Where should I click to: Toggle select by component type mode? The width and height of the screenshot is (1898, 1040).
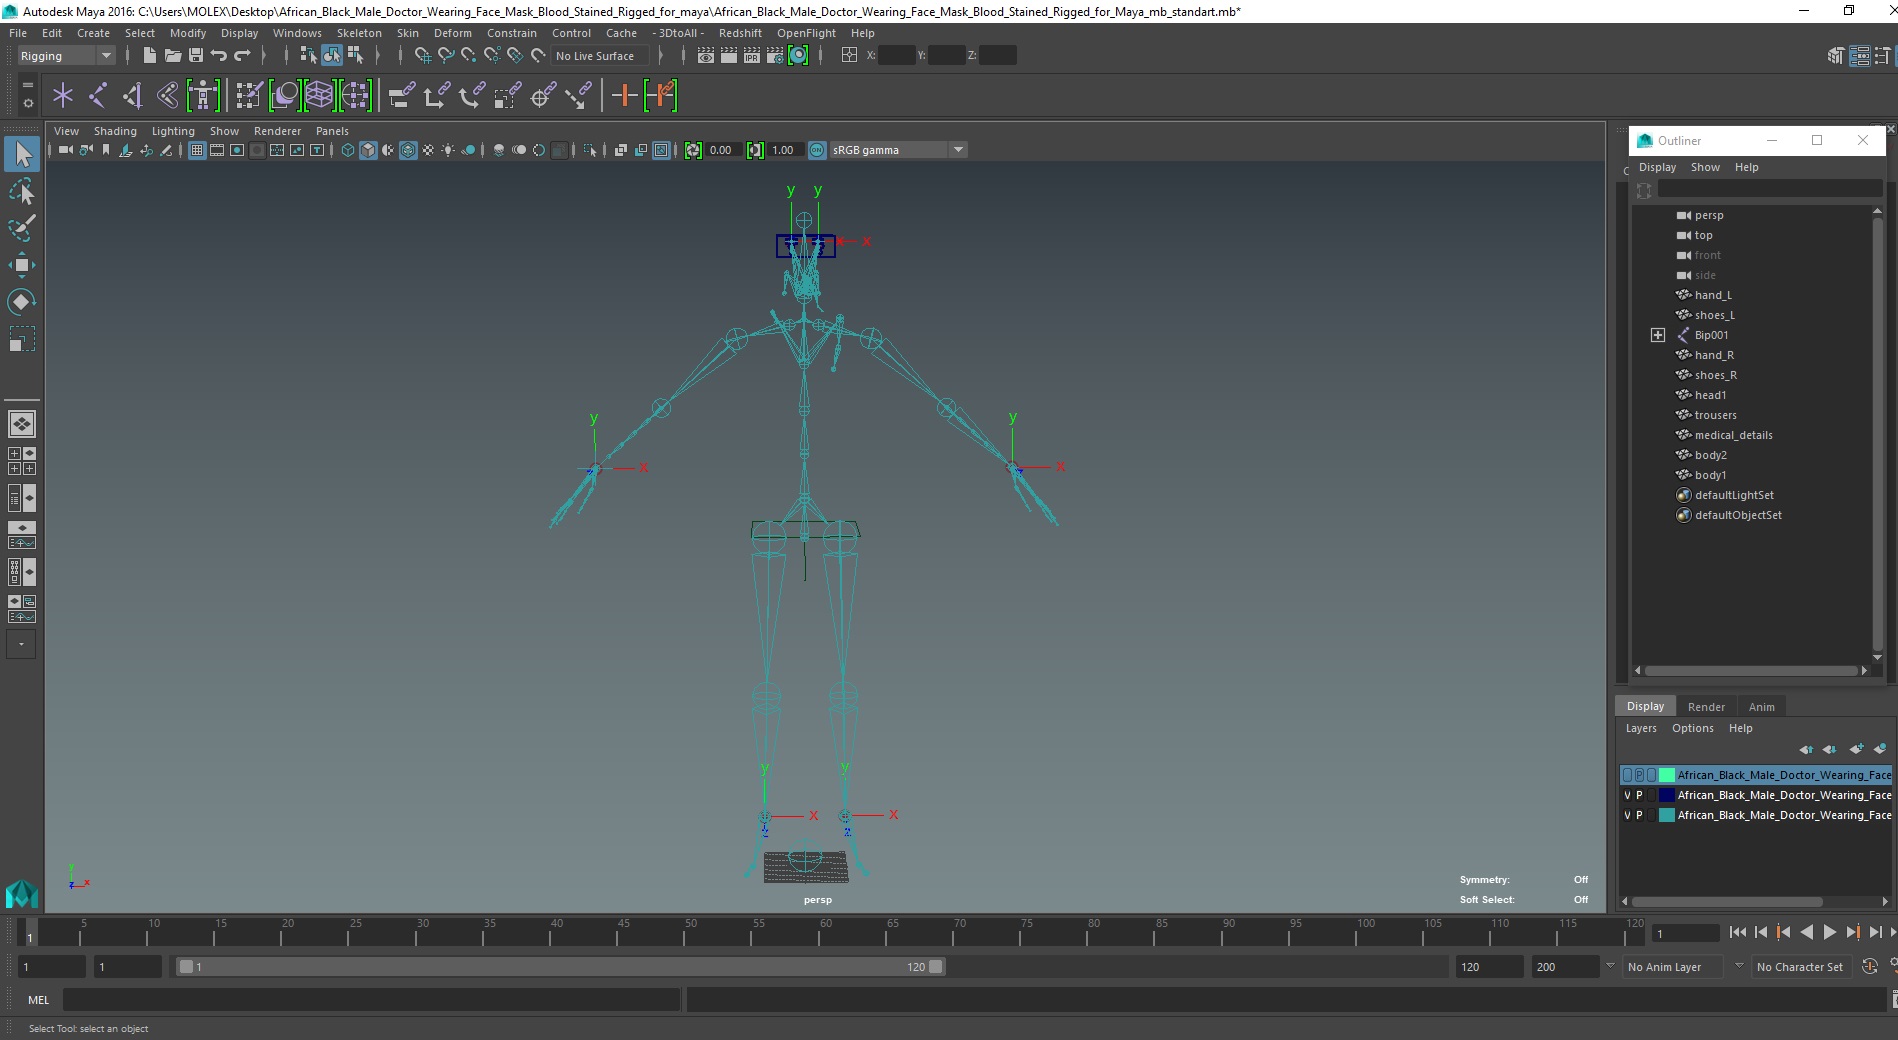point(354,56)
